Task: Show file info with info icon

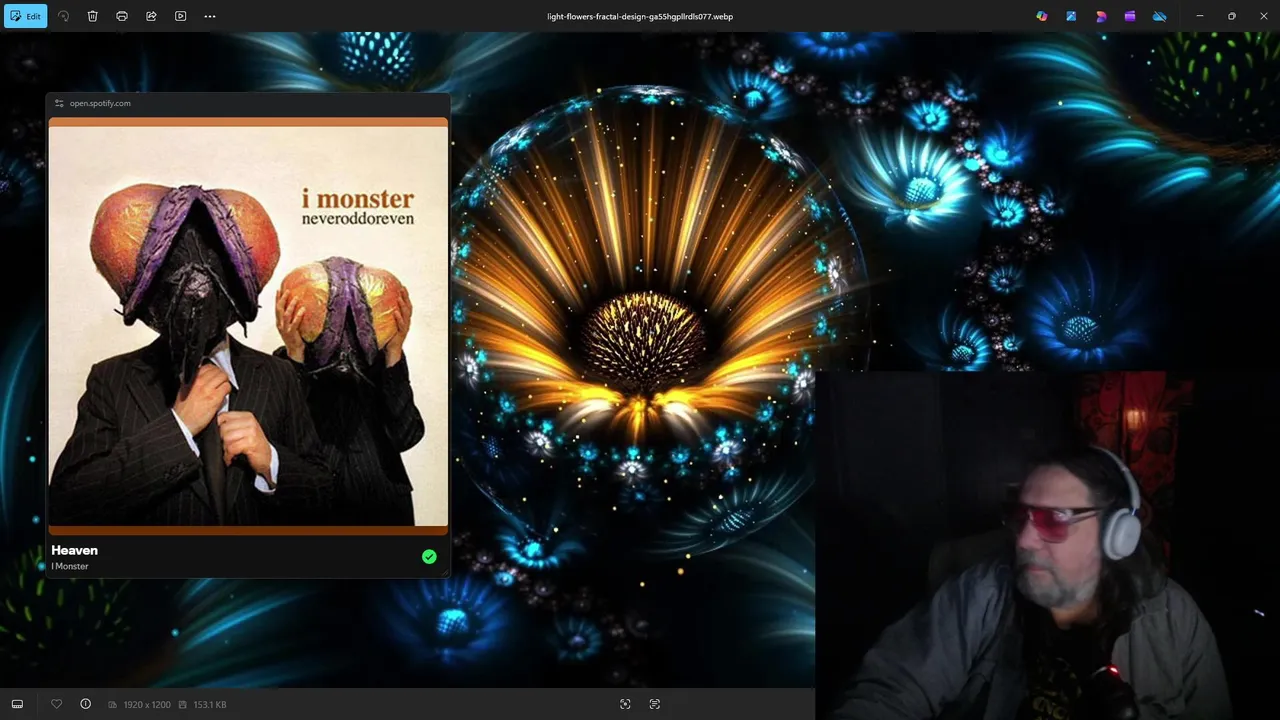Action: [x=85, y=704]
